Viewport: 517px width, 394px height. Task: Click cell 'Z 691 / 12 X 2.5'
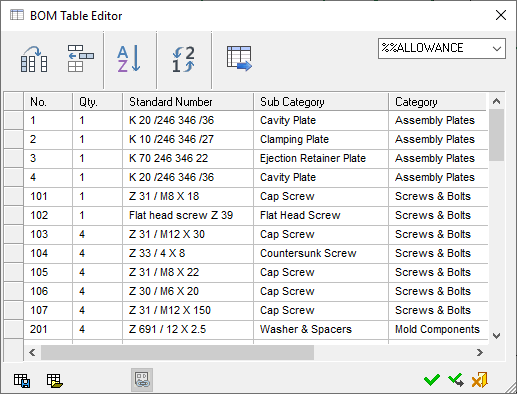pyautogui.click(x=188, y=329)
